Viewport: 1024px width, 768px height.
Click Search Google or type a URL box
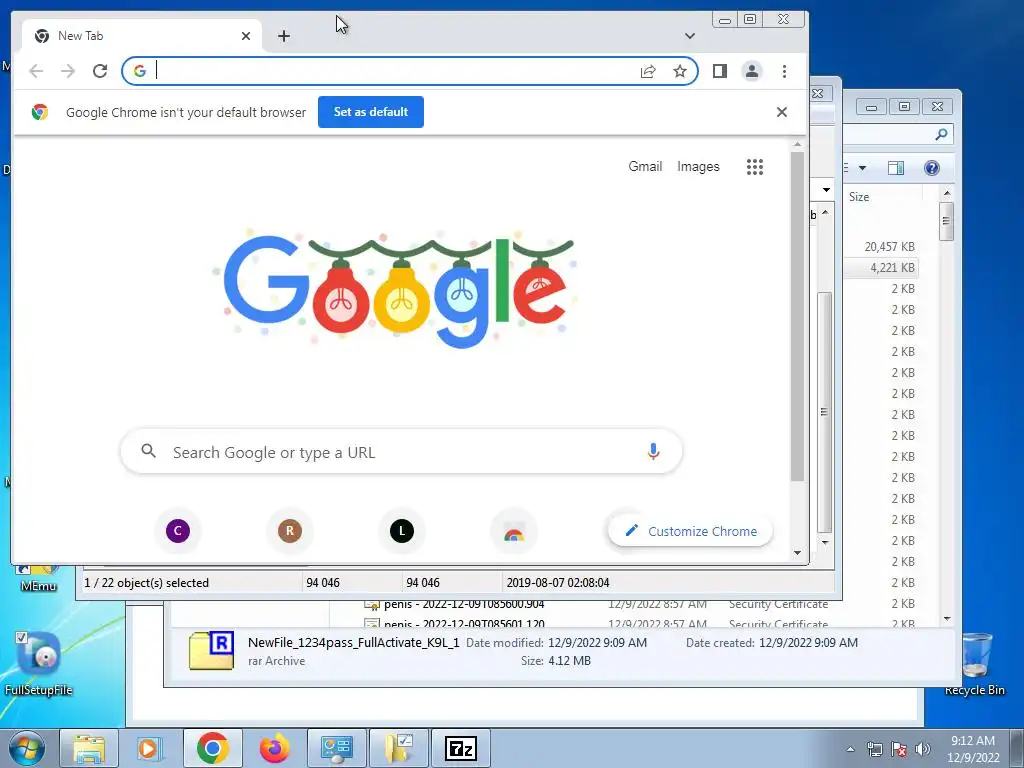pos(401,451)
